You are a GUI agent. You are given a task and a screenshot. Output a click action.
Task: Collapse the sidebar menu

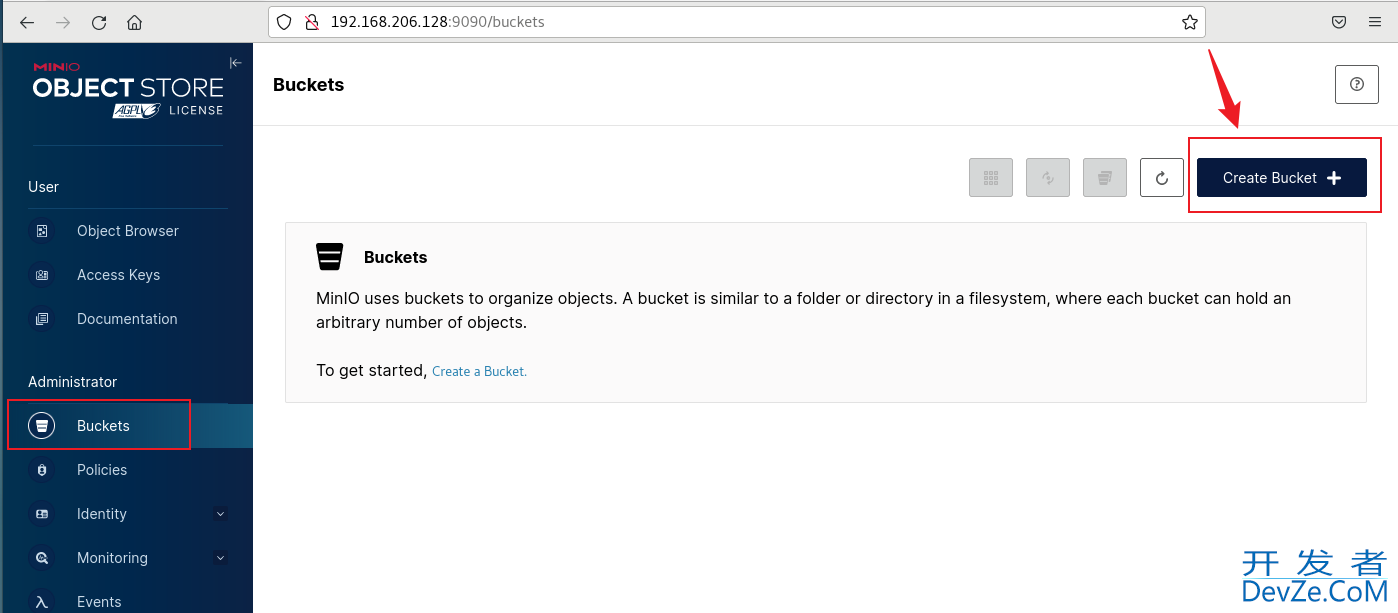click(236, 63)
